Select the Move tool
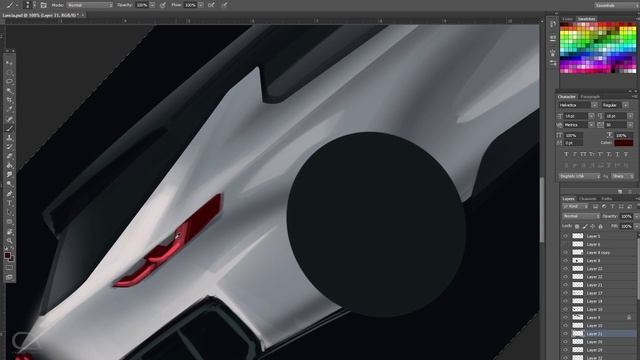 [x=9, y=63]
